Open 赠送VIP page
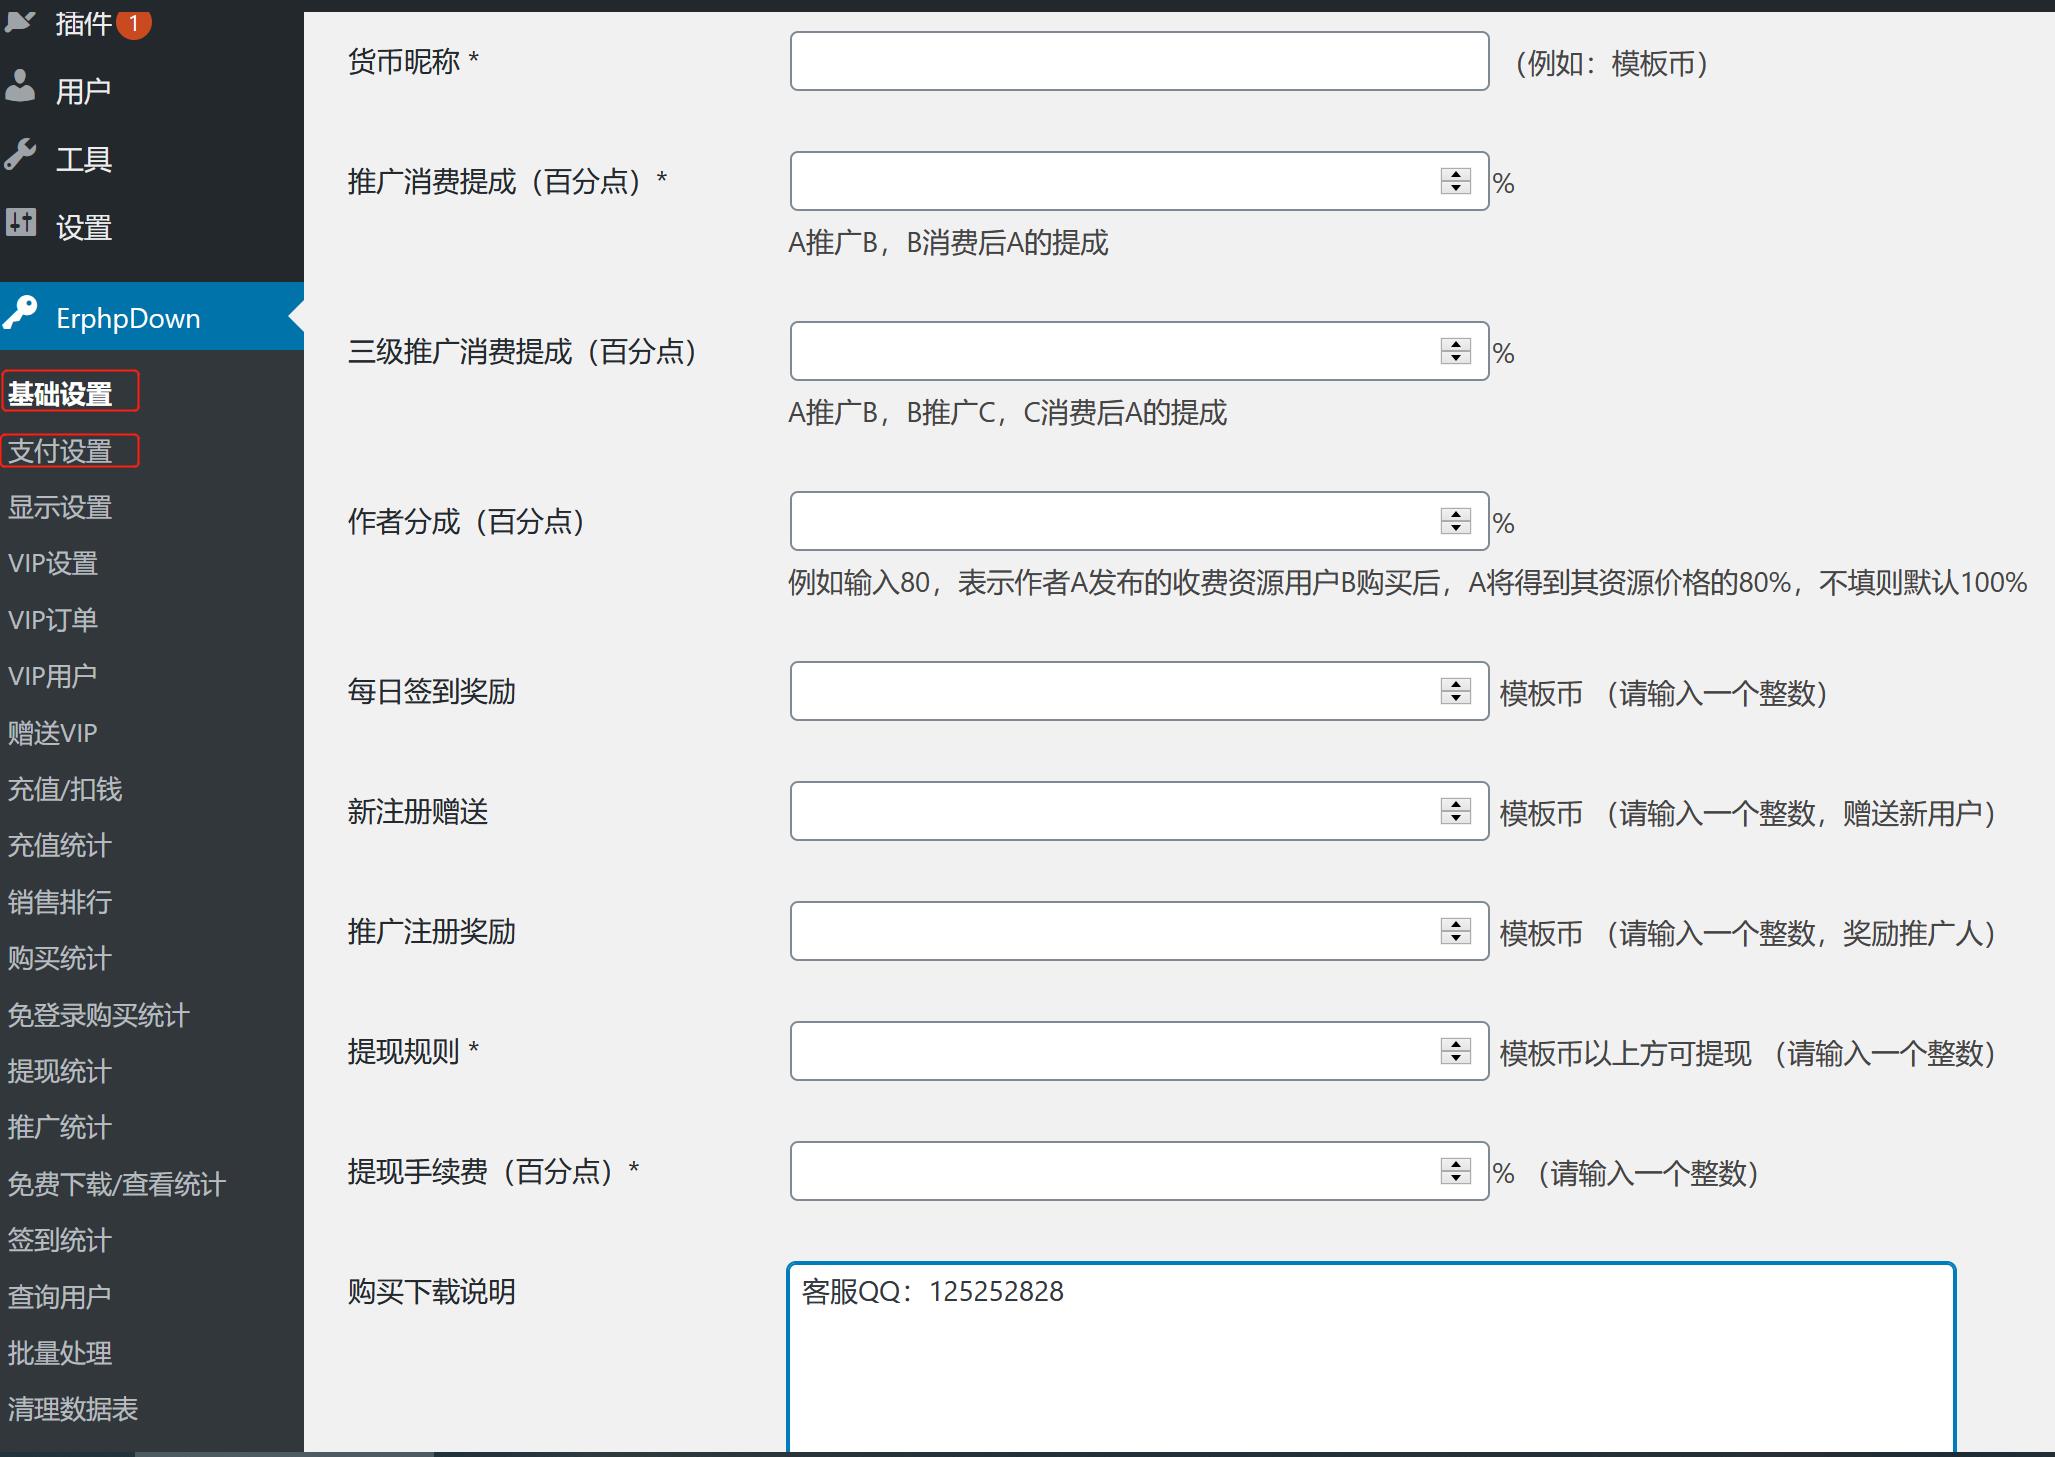Screen dimensions: 2055x1457 point(53,733)
